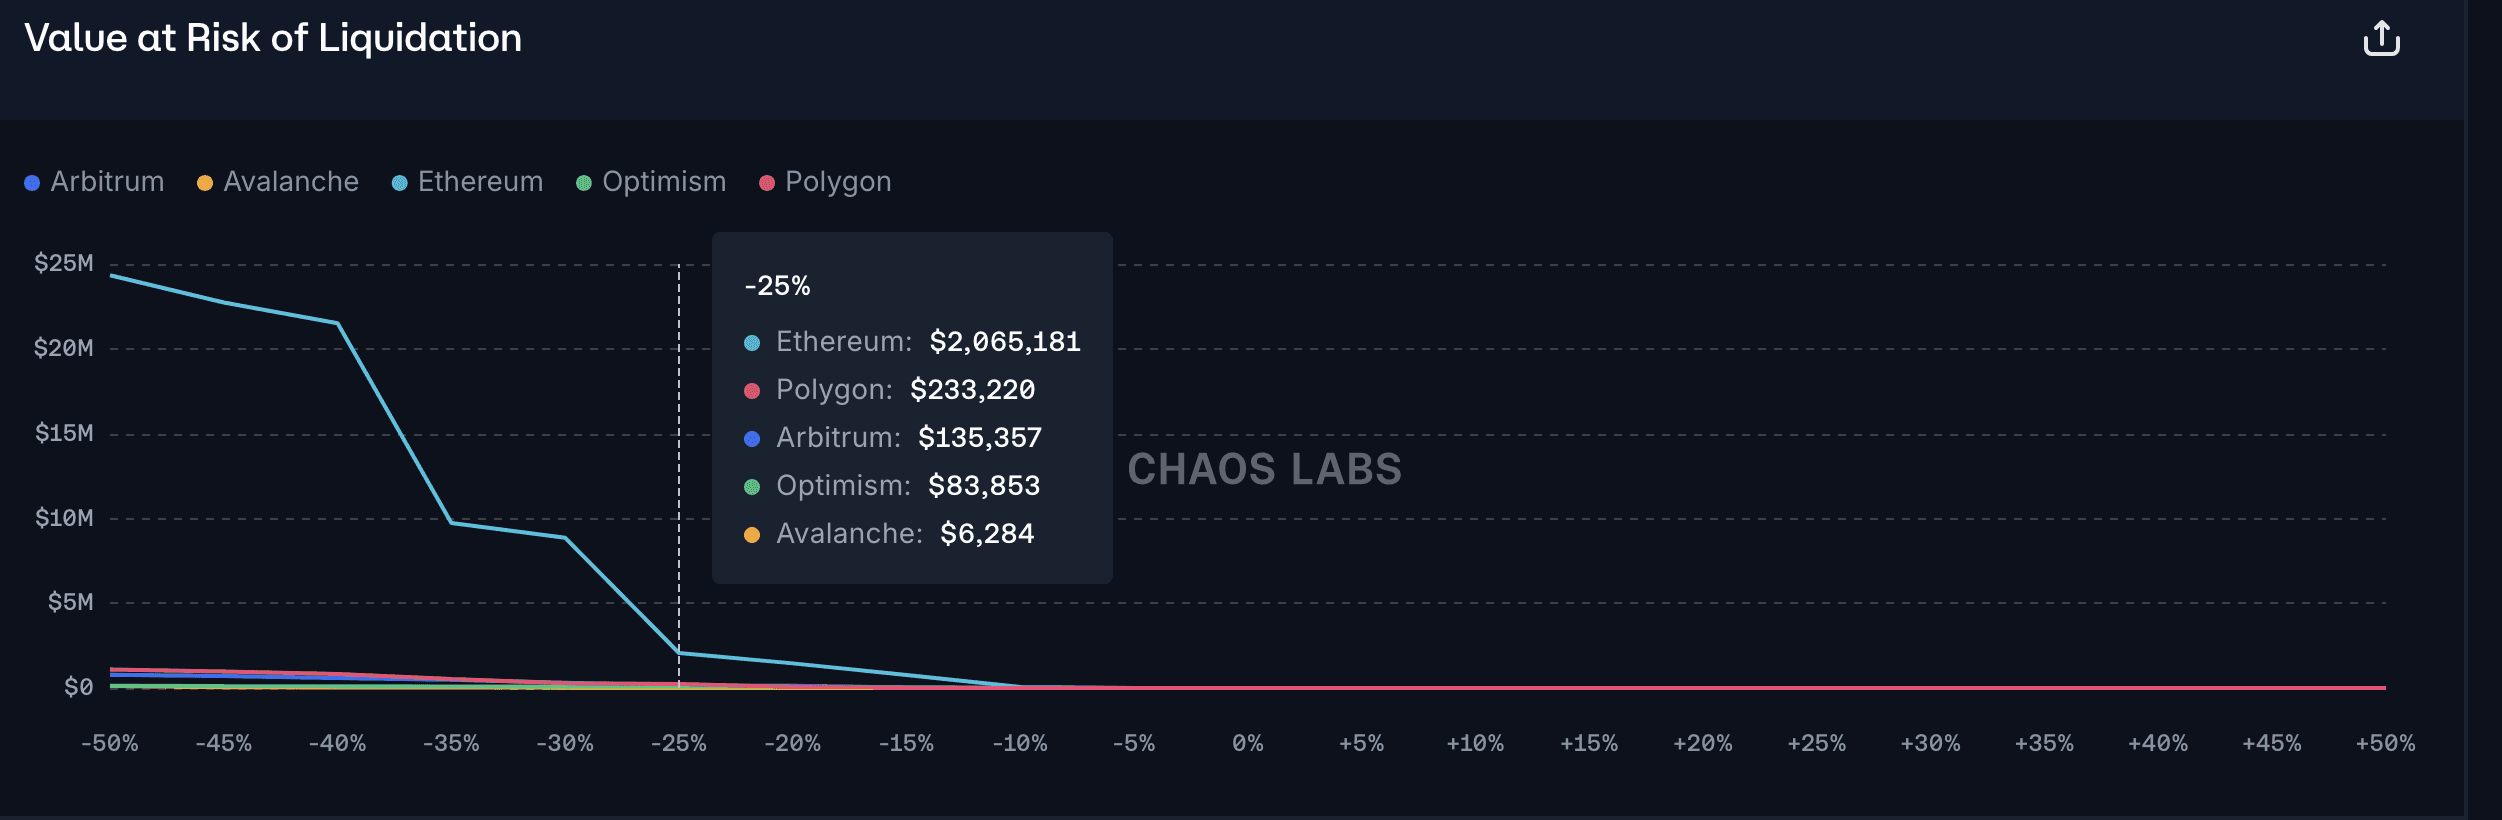The width and height of the screenshot is (2502, 820).
Task: Click Arbitrum's blue dot in the legend
Action: tap(32, 183)
